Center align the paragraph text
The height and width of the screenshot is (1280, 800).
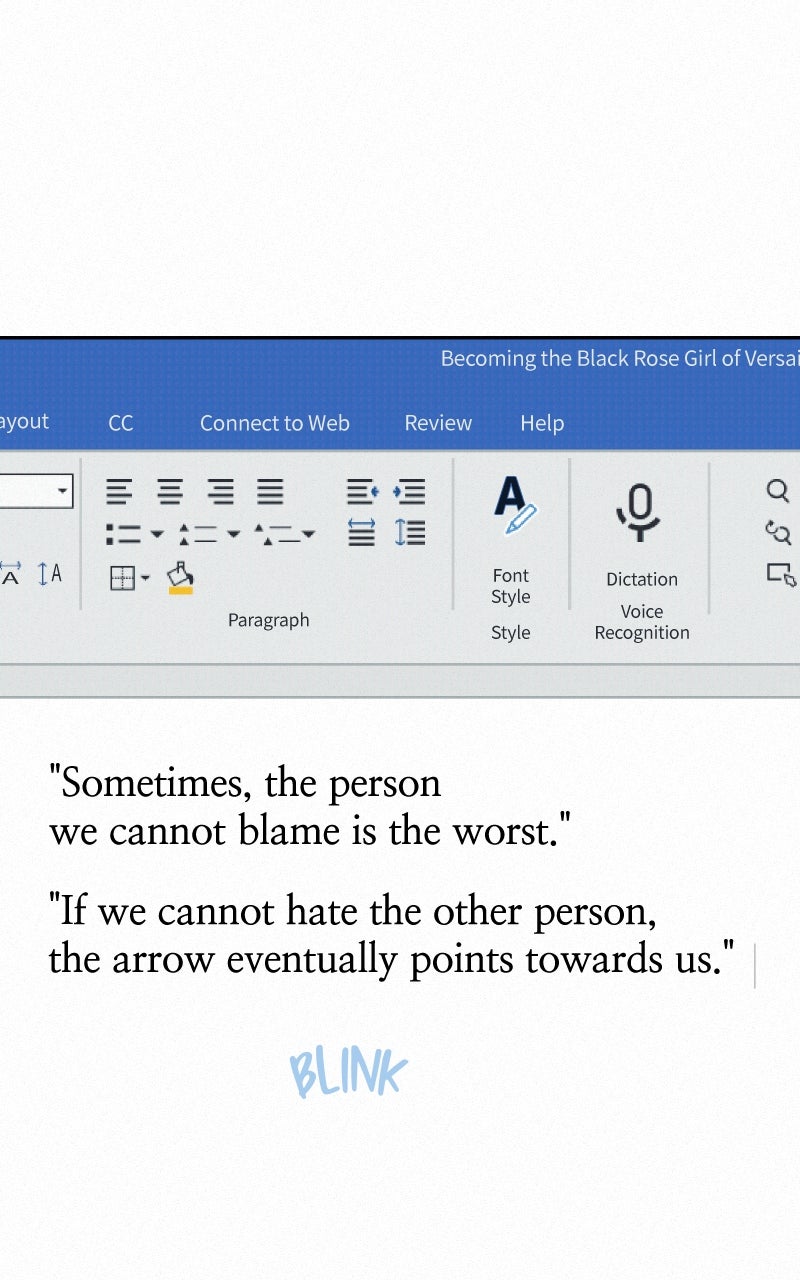point(171,491)
